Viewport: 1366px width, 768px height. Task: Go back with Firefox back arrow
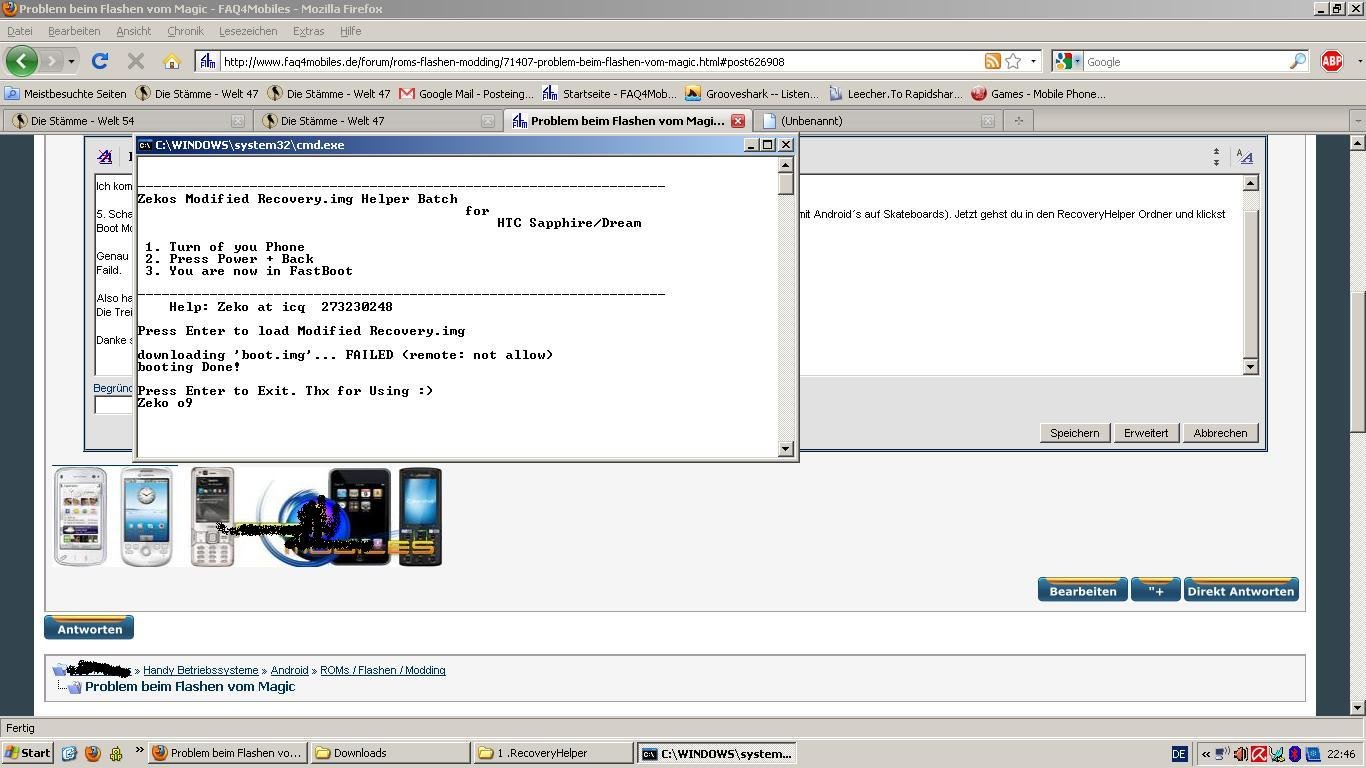(x=22, y=61)
